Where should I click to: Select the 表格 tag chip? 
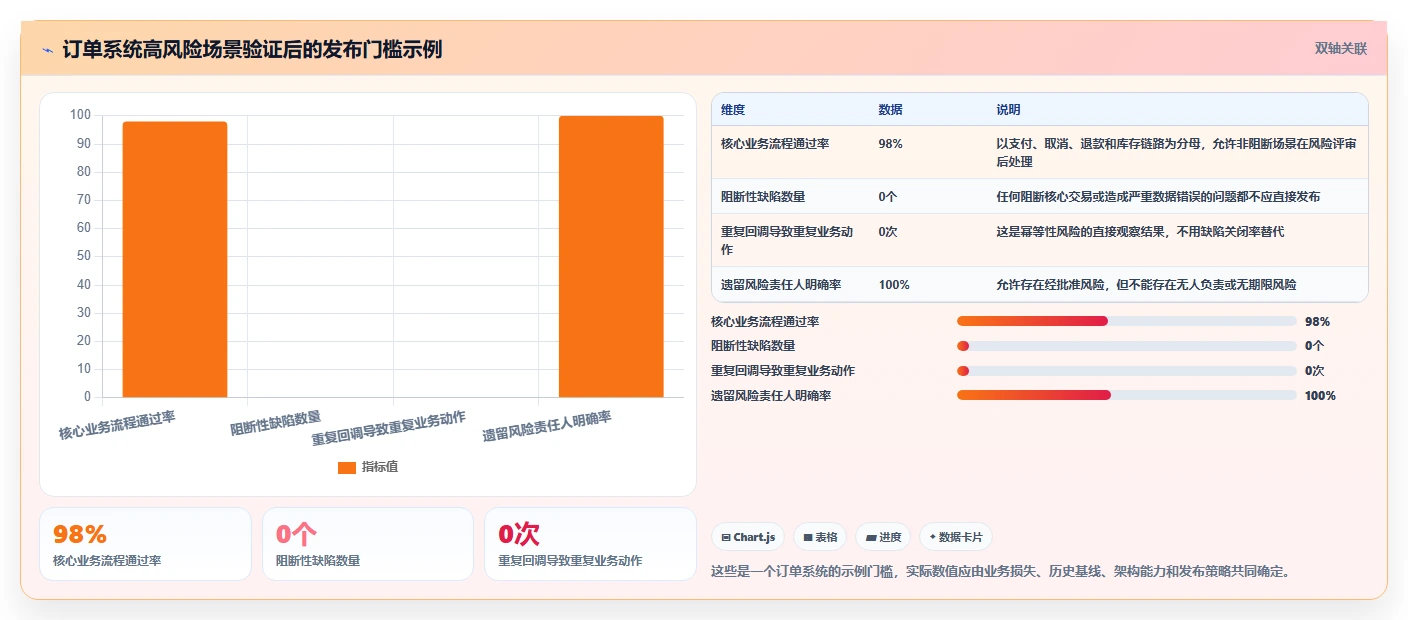[x=820, y=537]
